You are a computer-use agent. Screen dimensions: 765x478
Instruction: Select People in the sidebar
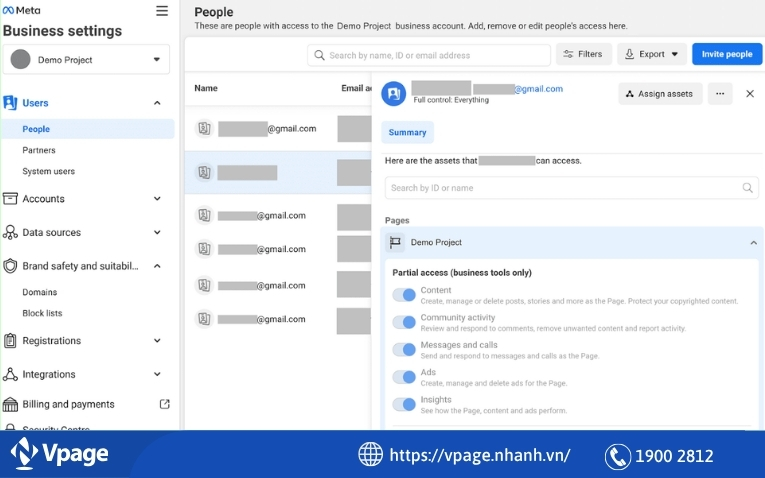pos(88,129)
